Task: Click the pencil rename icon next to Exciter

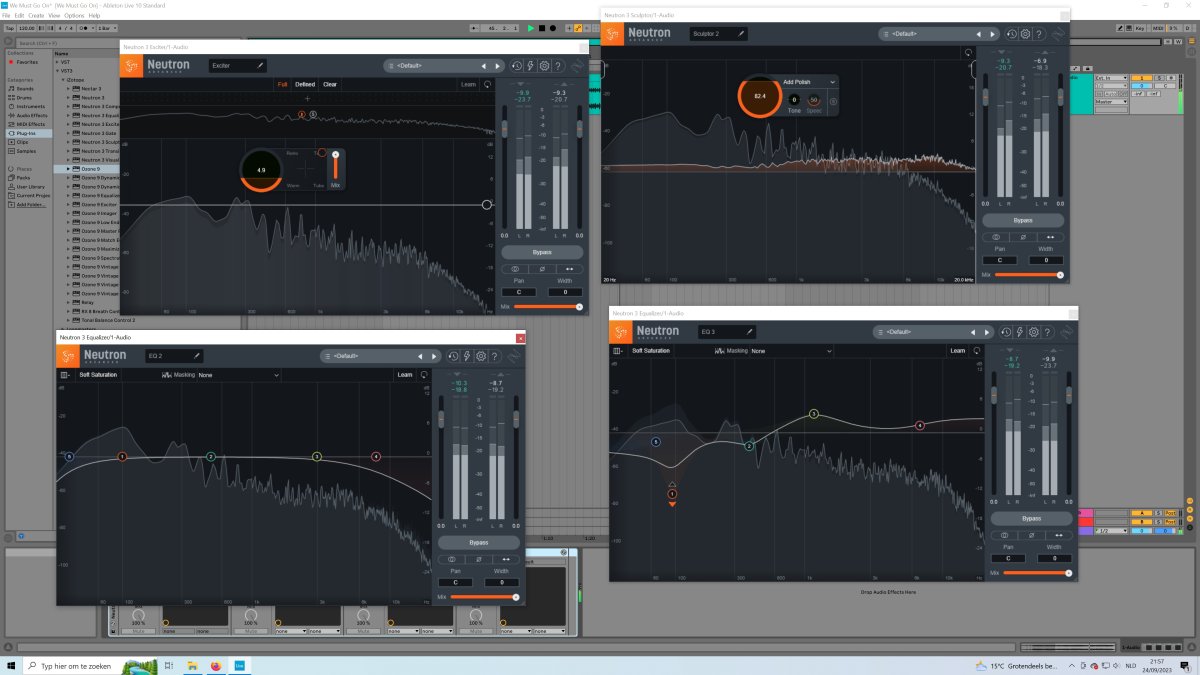Action: [260, 65]
